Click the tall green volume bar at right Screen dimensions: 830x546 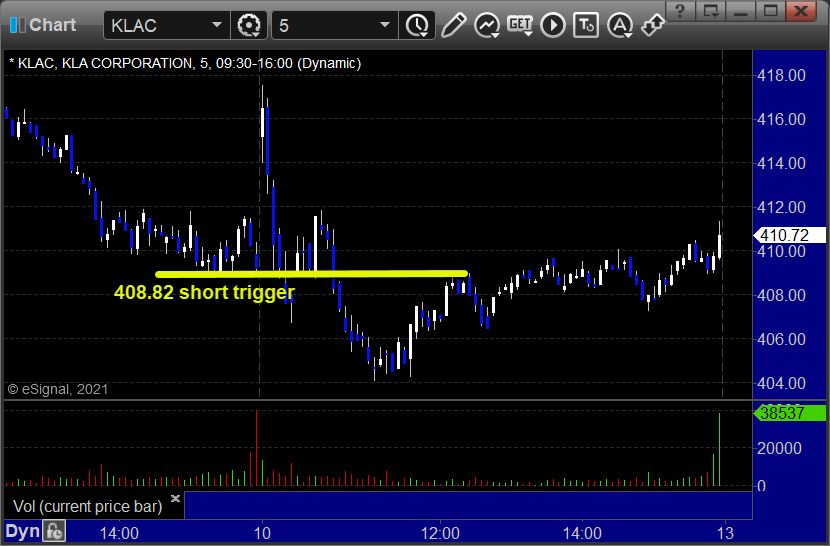coord(719,449)
